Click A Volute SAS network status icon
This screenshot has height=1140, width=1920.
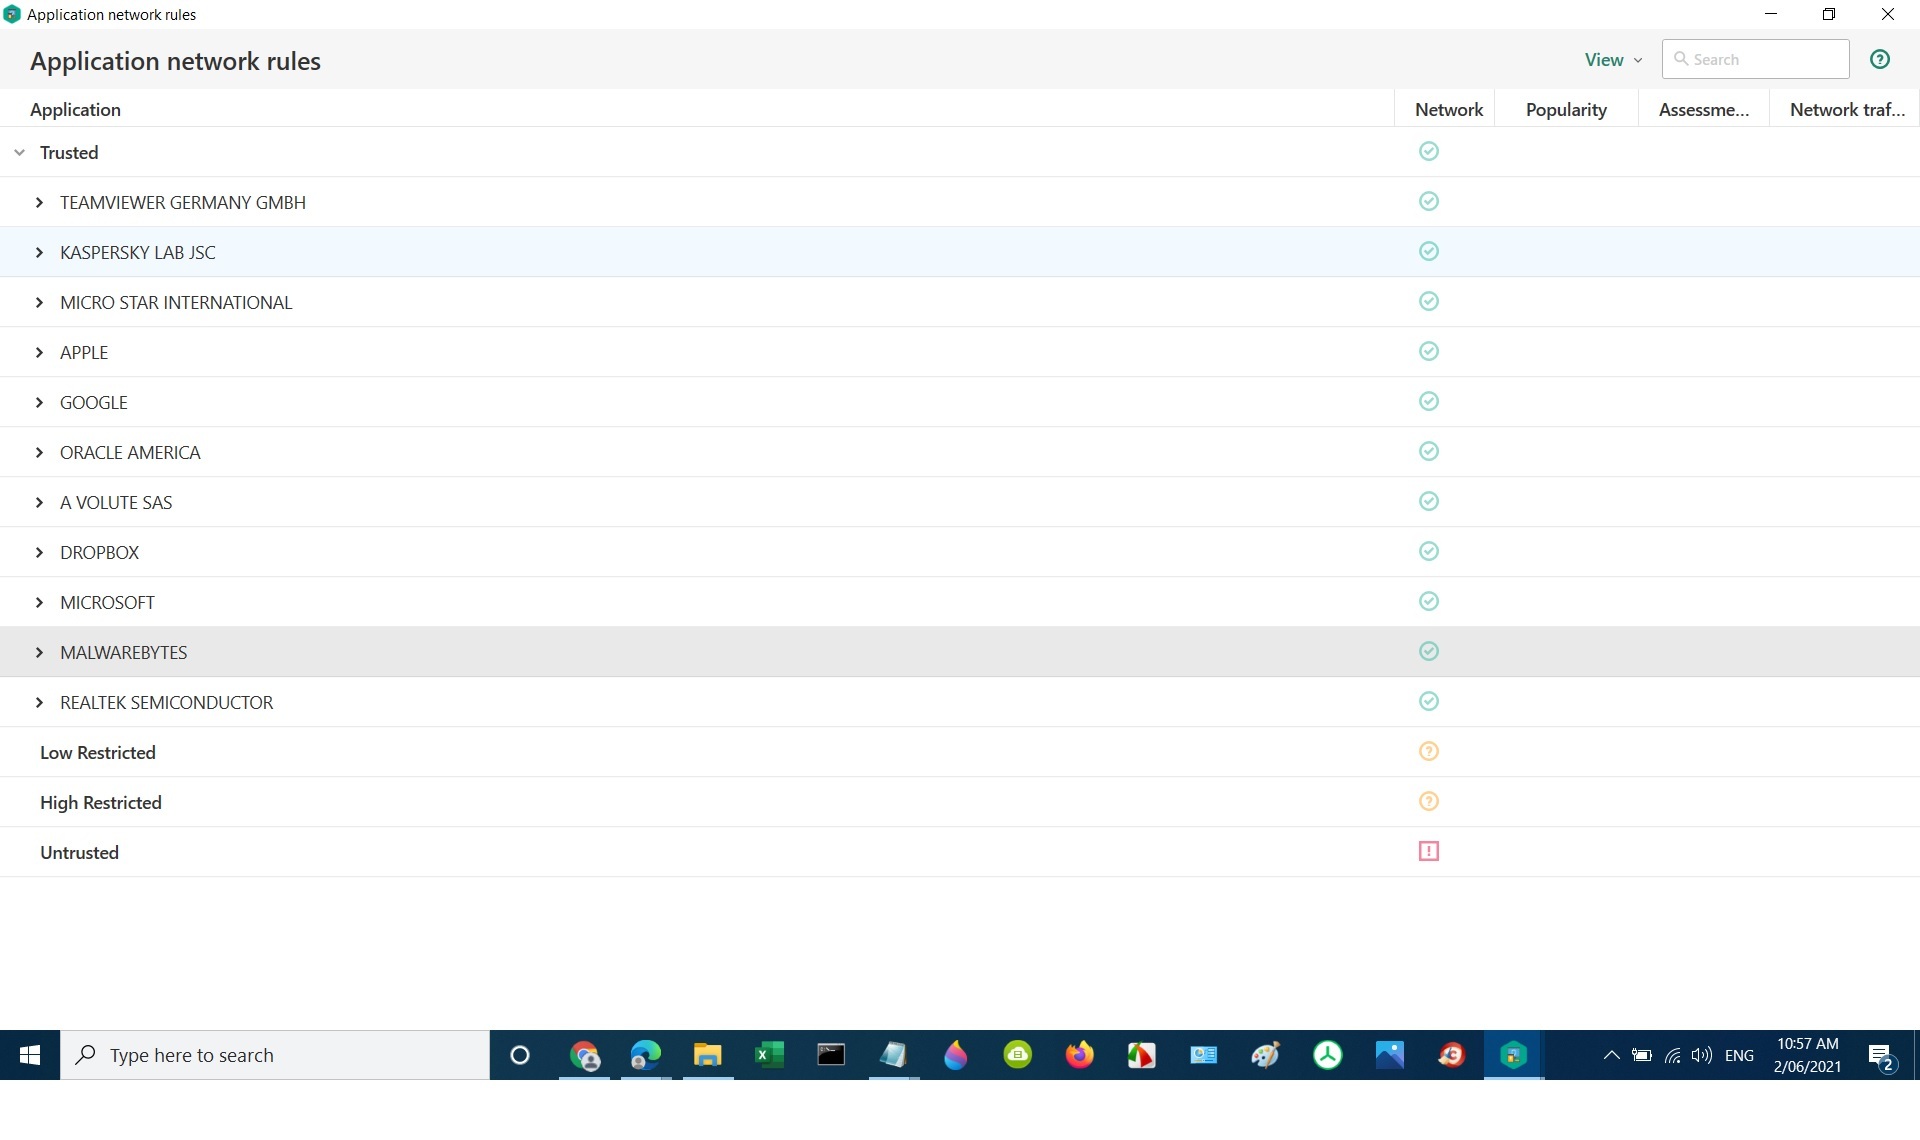coord(1429,501)
